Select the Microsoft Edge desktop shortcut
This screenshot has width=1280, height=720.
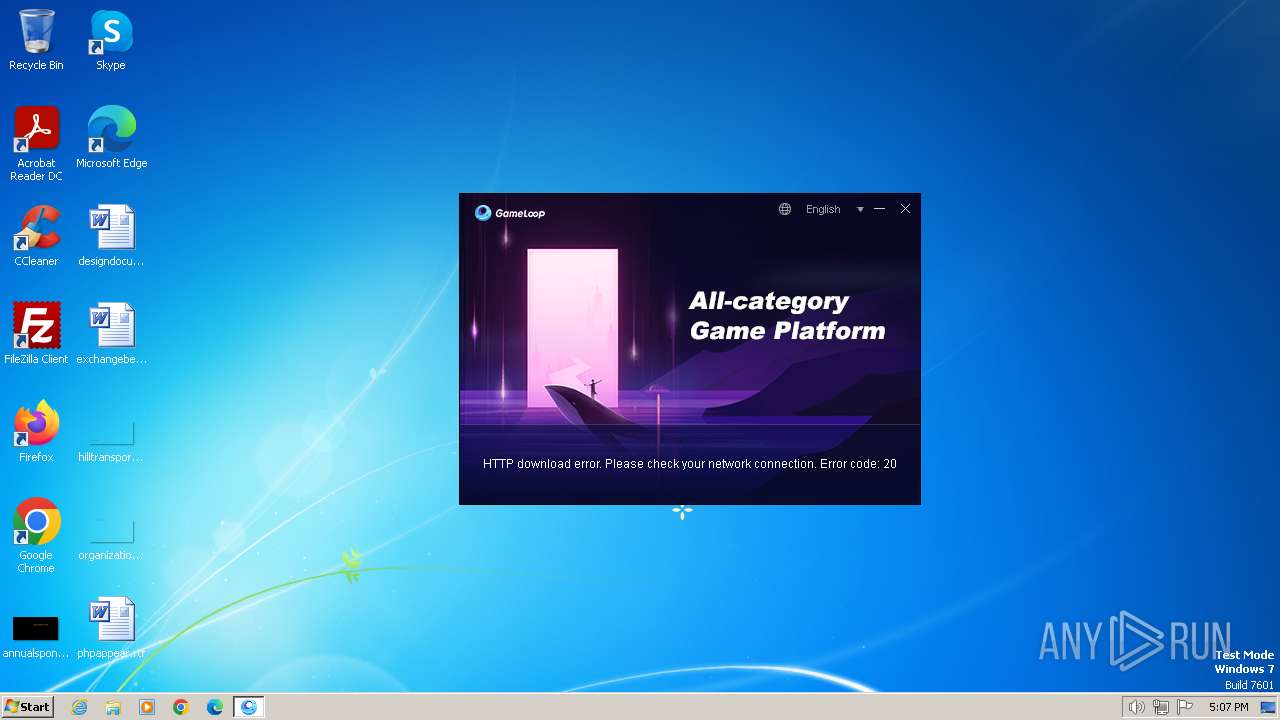point(111,138)
